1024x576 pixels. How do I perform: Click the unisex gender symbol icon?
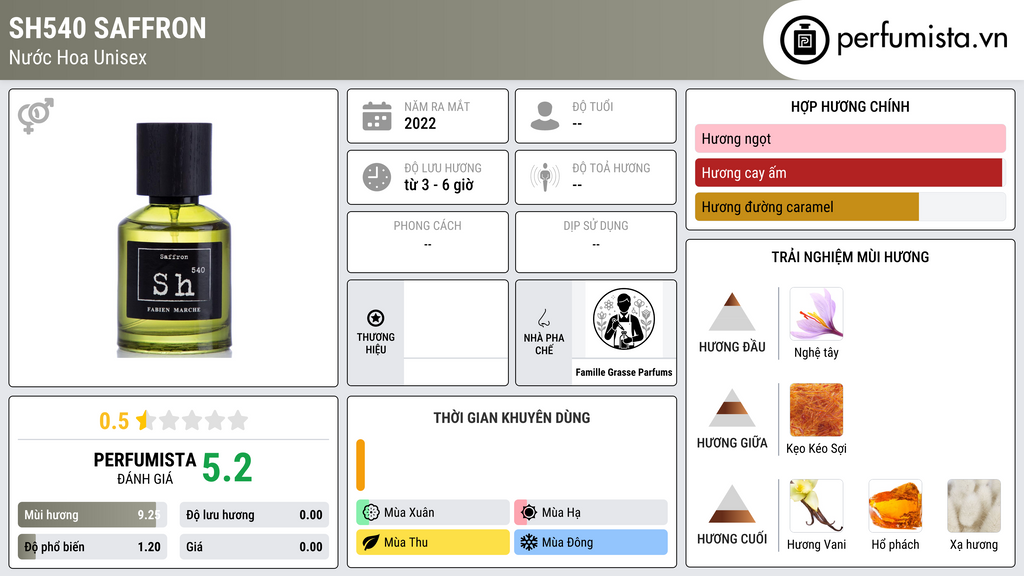[x=36, y=116]
